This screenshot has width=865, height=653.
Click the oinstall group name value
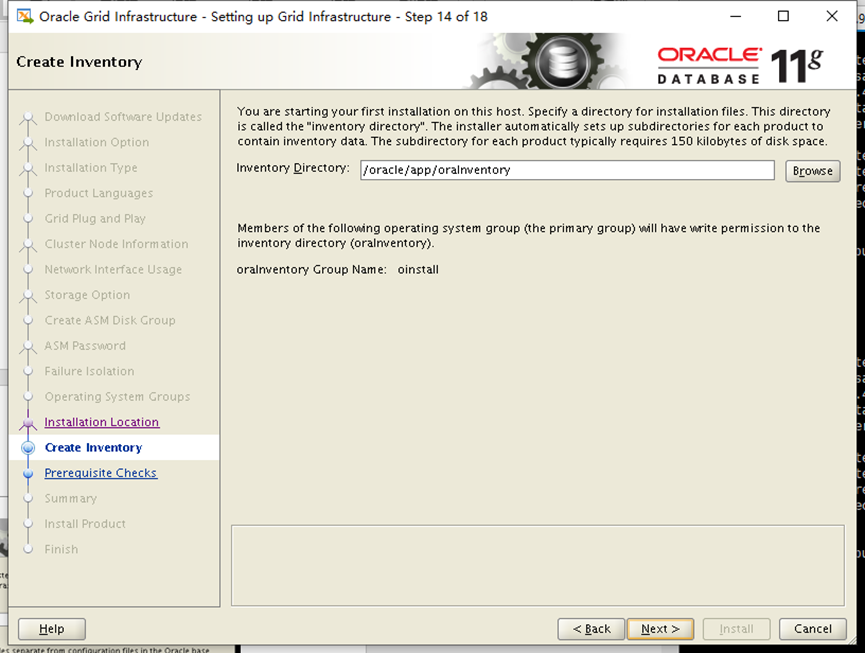coord(418,270)
